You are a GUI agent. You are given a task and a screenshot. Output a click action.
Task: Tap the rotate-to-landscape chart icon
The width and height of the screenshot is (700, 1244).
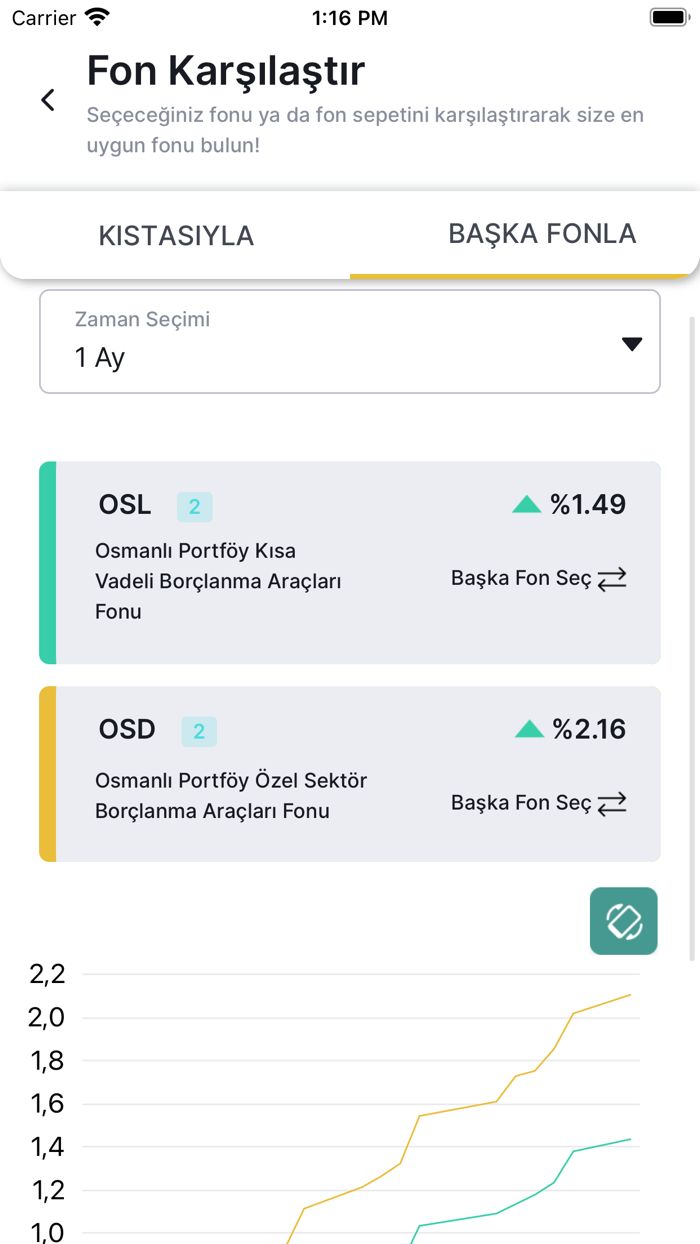pos(623,920)
